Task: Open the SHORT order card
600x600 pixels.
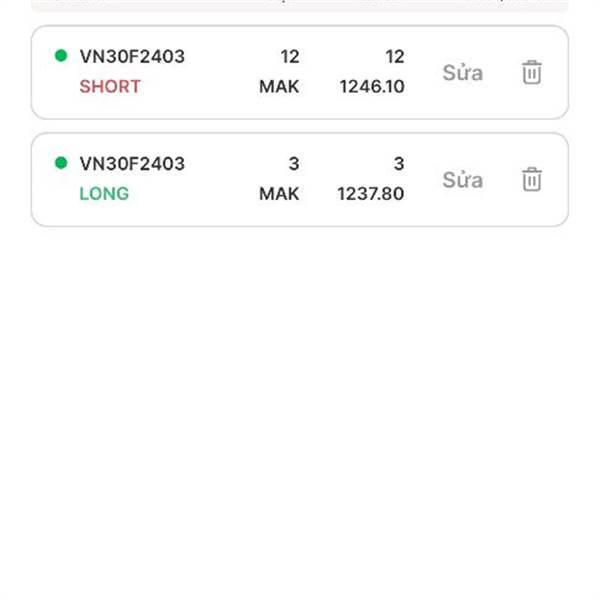Action: click(x=300, y=72)
